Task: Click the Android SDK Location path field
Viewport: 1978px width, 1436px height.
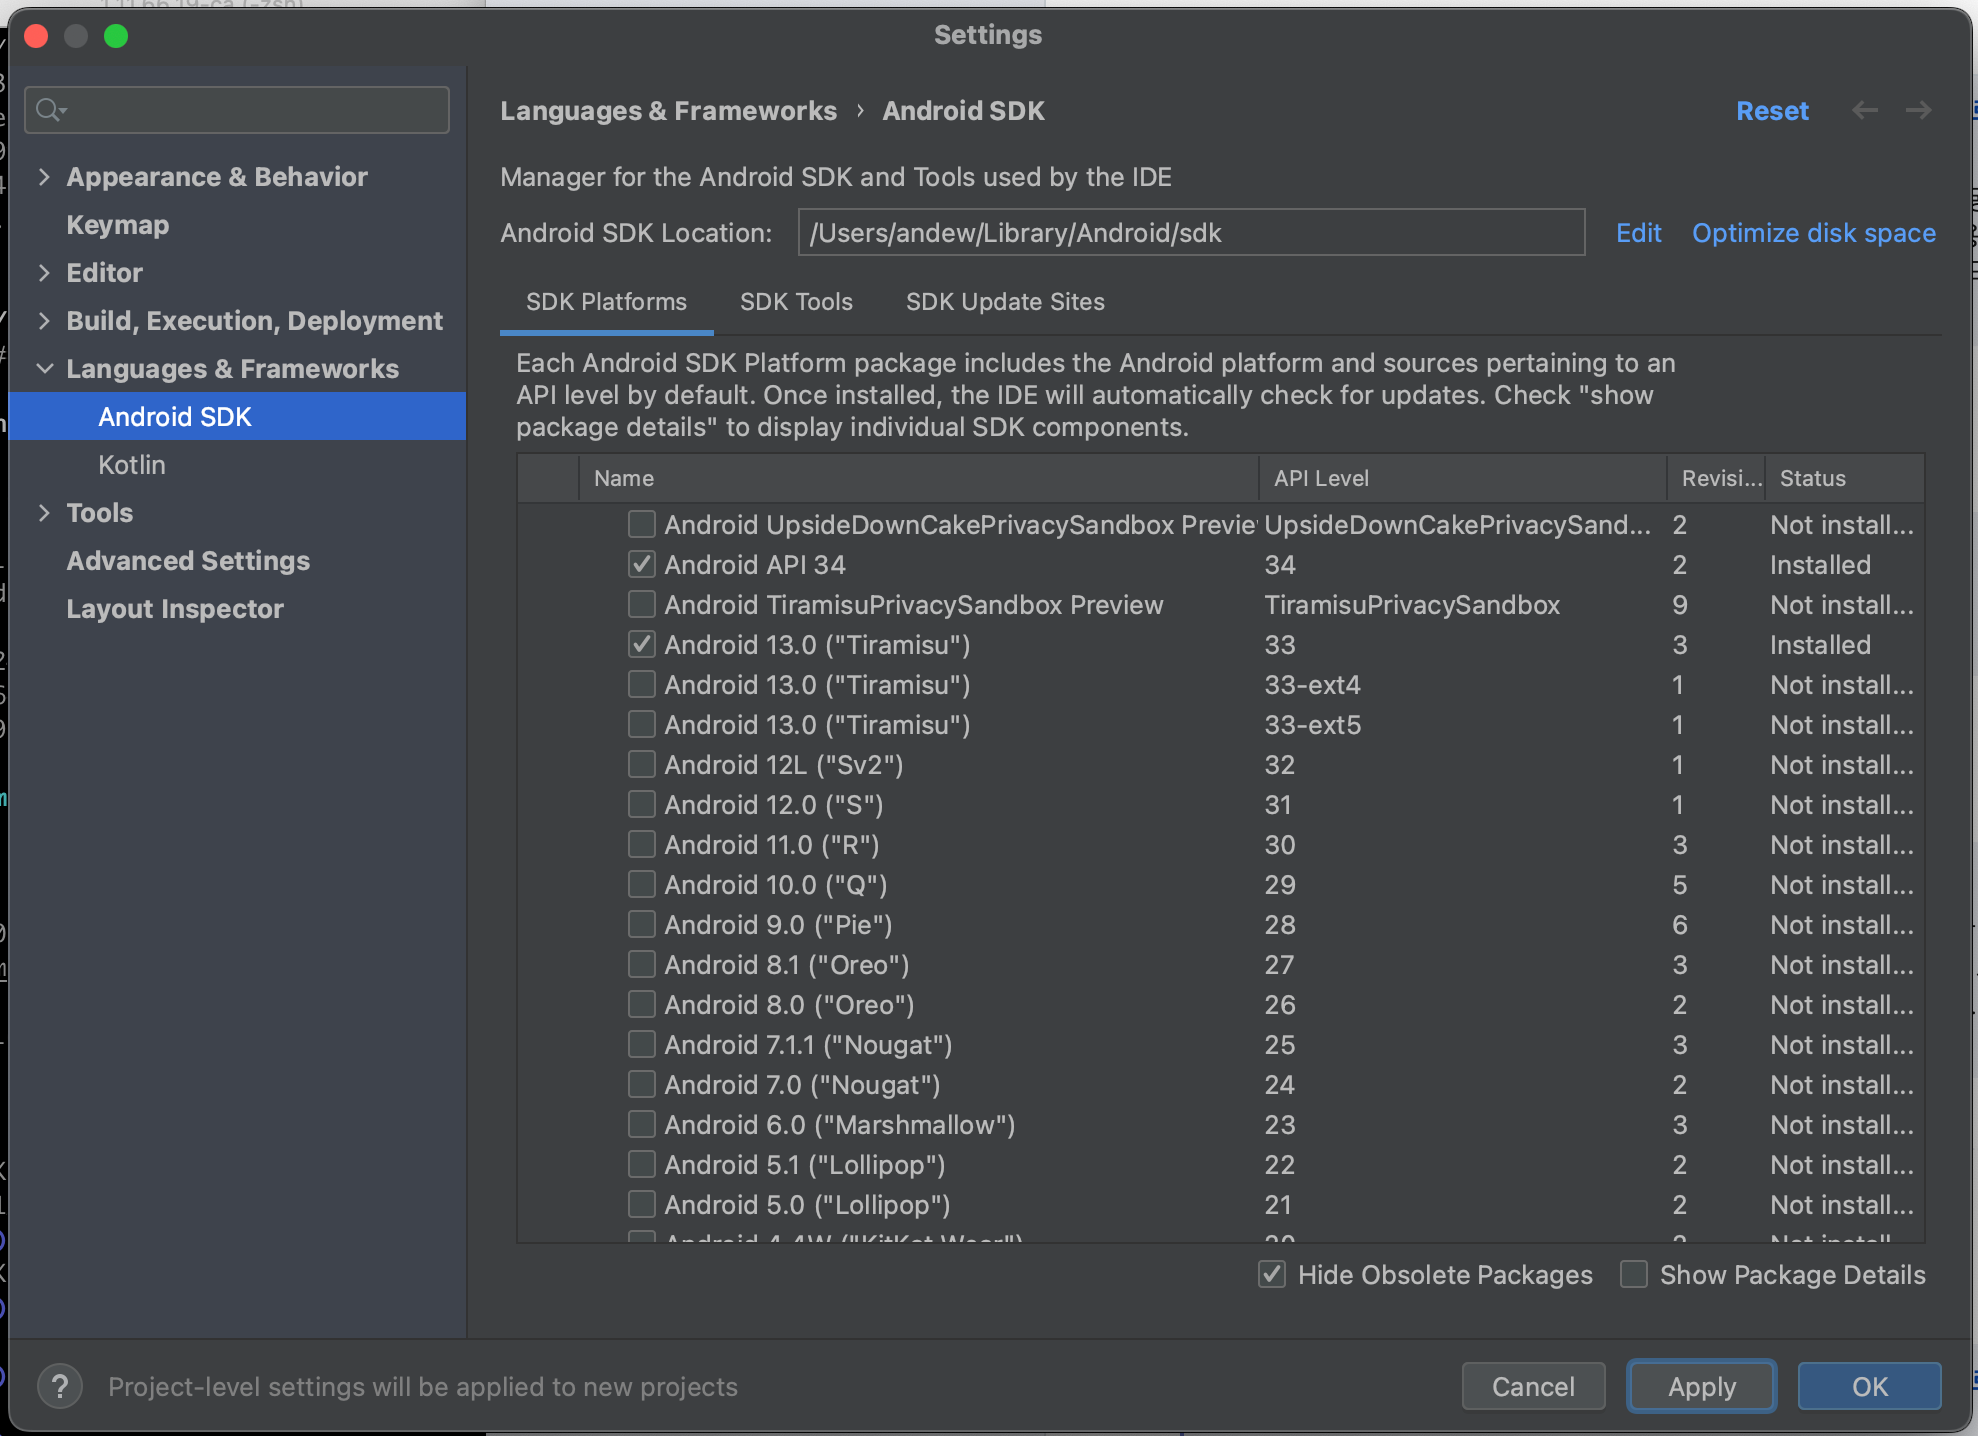Action: pyautogui.click(x=1190, y=233)
